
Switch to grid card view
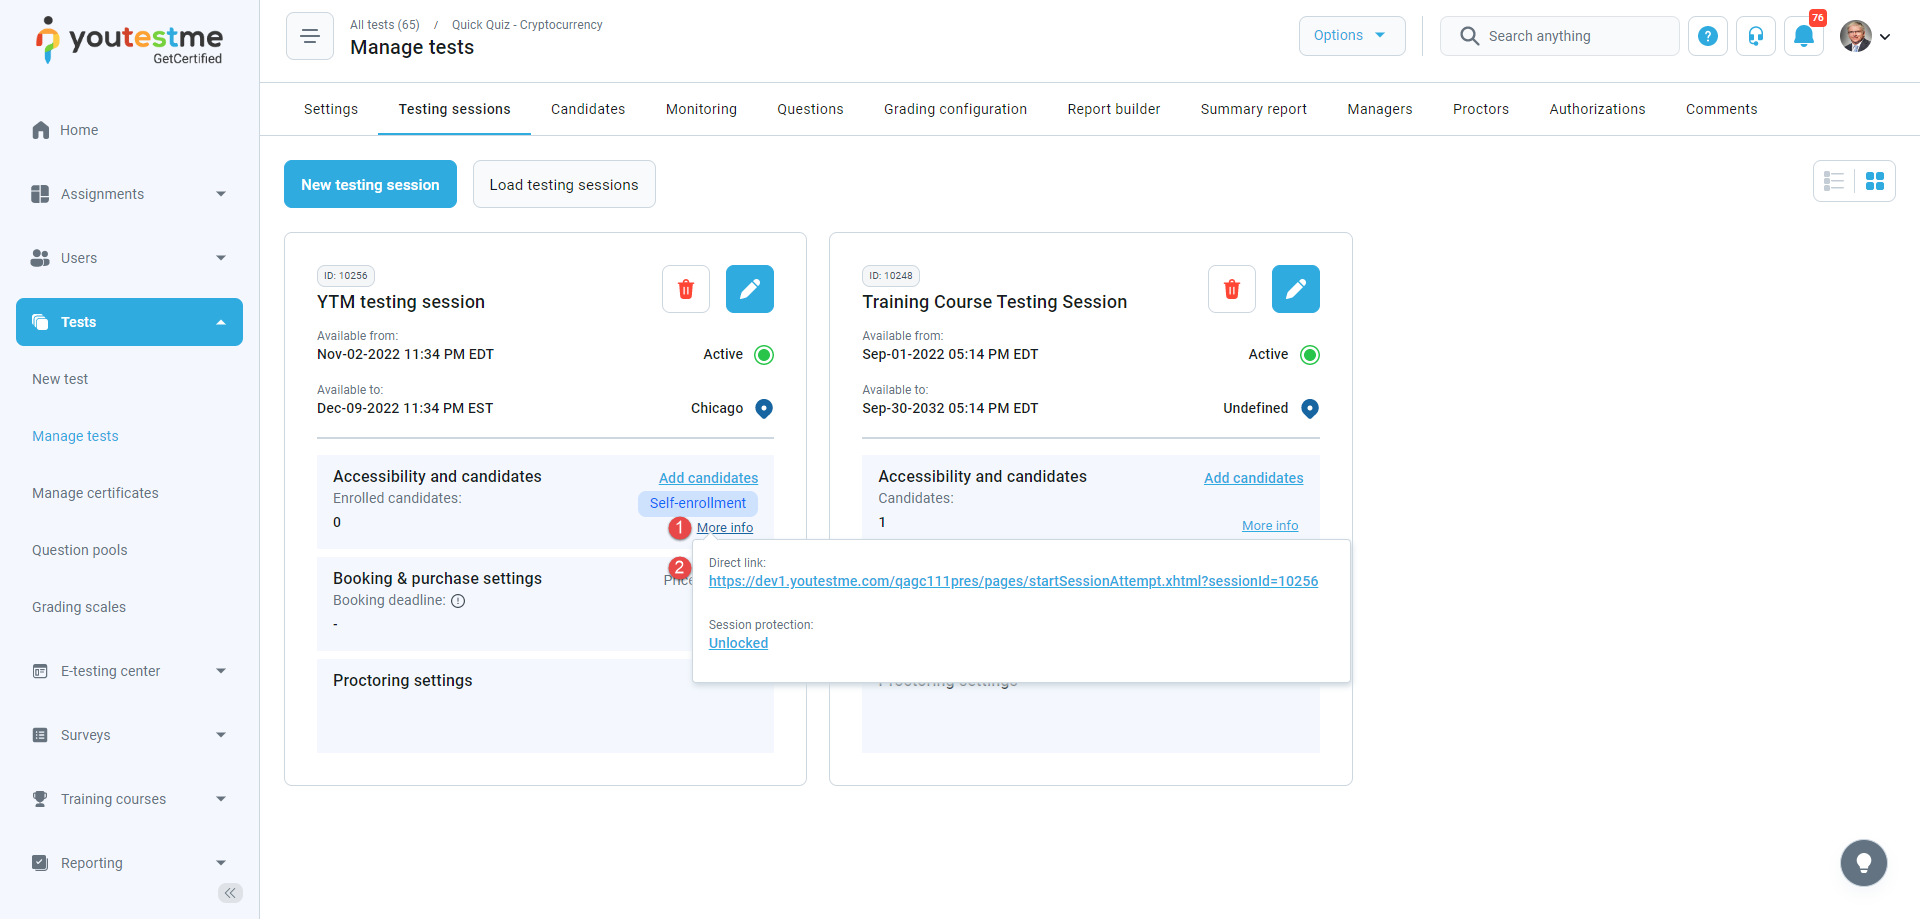point(1875,181)
